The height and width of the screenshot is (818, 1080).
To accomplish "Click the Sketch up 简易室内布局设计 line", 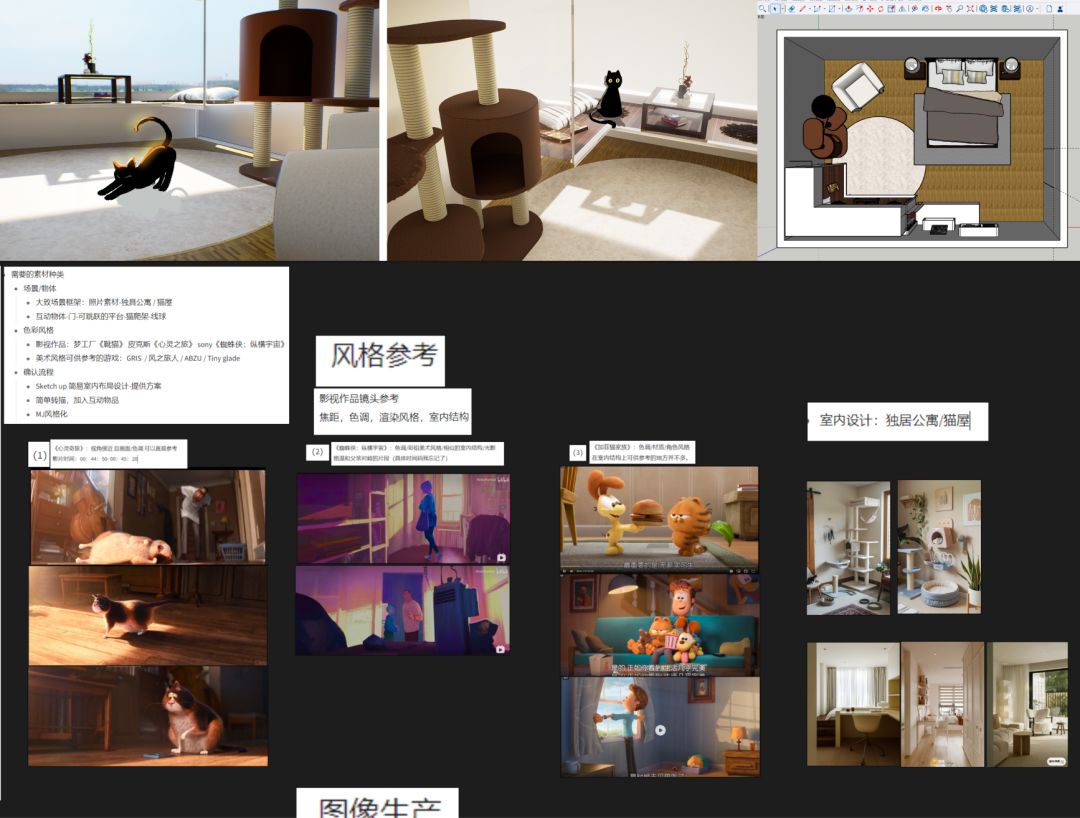I will point(98,386).
